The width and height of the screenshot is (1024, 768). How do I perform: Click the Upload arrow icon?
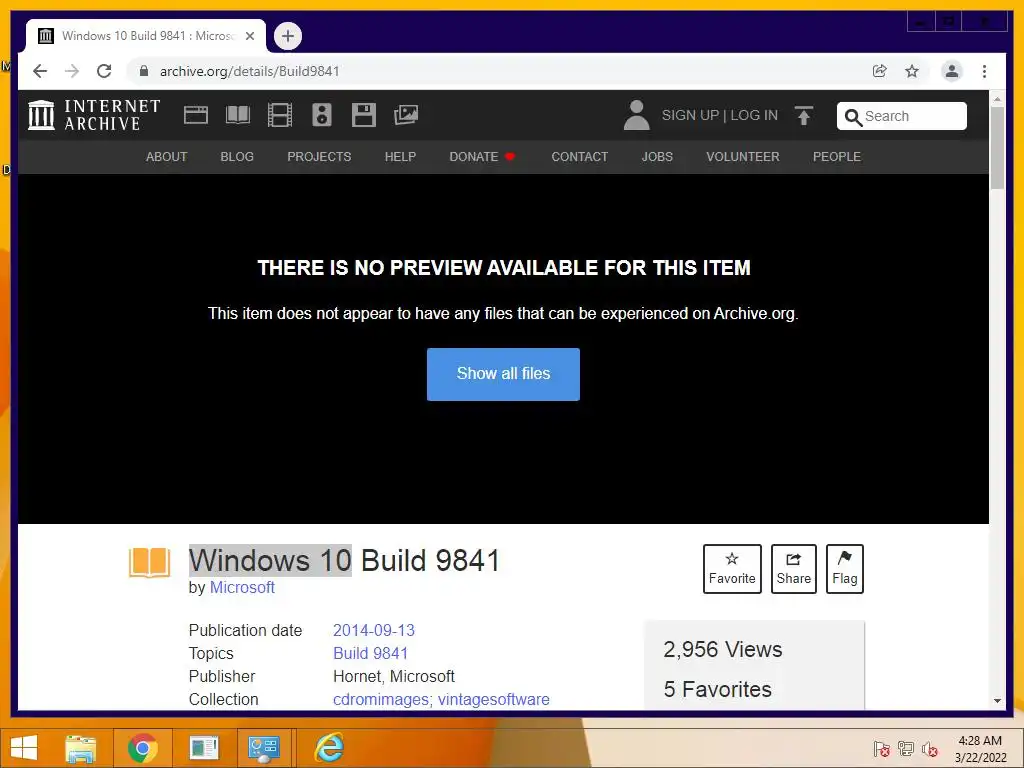[804, 115]
